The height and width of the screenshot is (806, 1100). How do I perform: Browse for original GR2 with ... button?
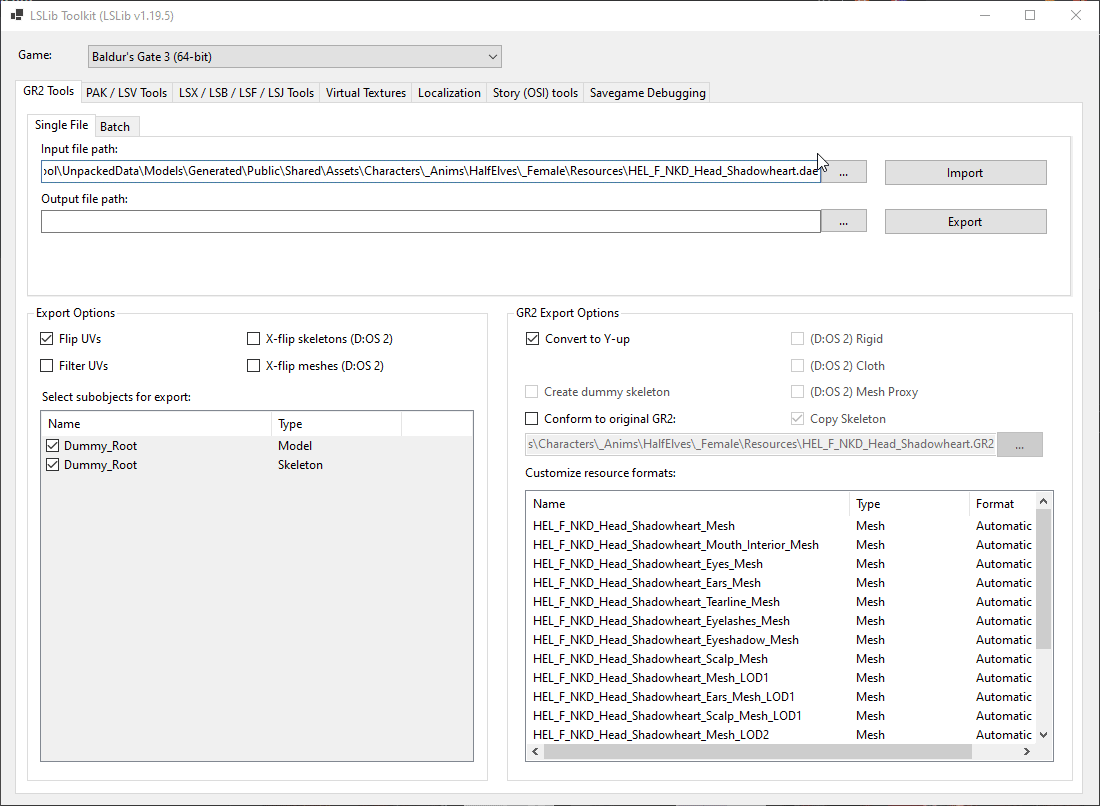coord(1019,445)
